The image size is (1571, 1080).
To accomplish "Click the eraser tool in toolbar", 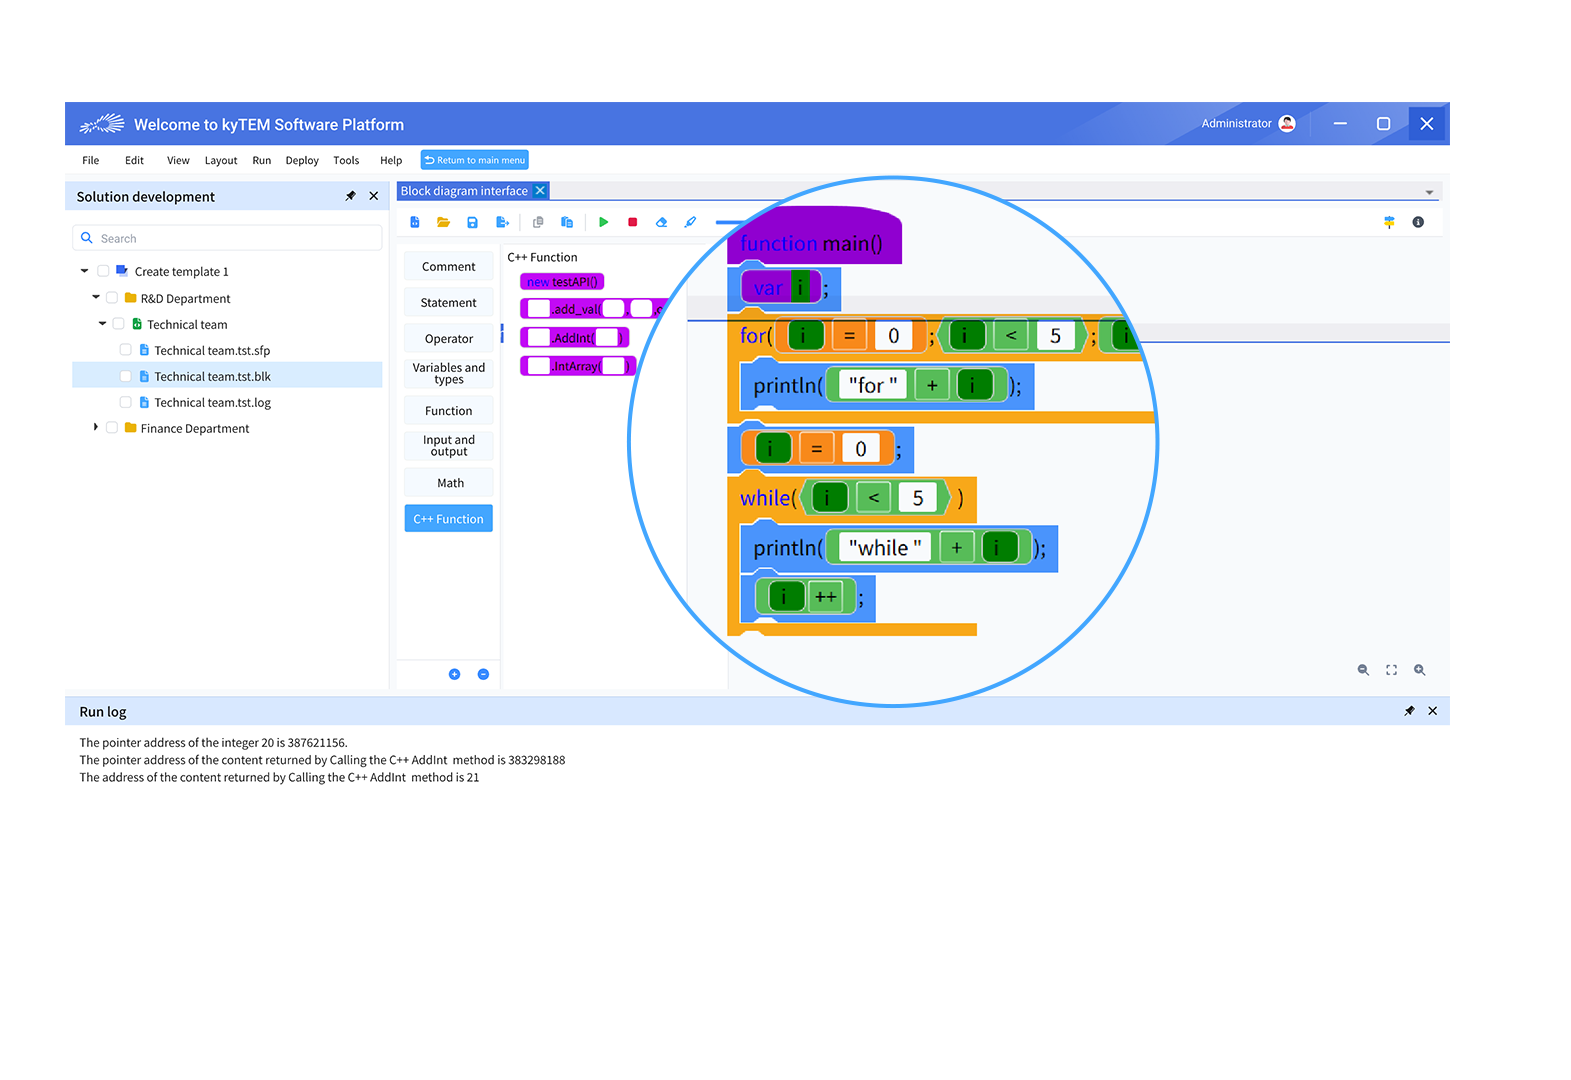I will [661, 222].
